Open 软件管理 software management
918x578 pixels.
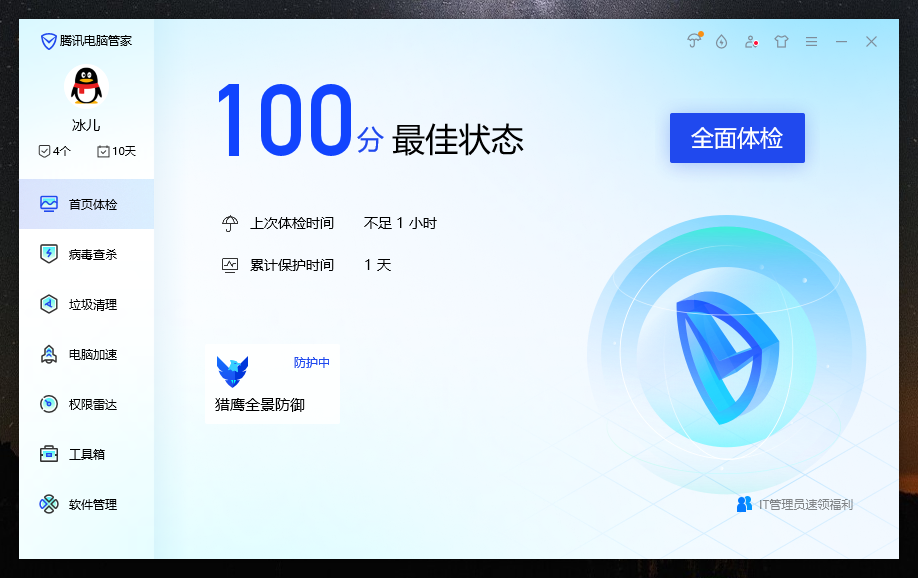coord(87,504)
